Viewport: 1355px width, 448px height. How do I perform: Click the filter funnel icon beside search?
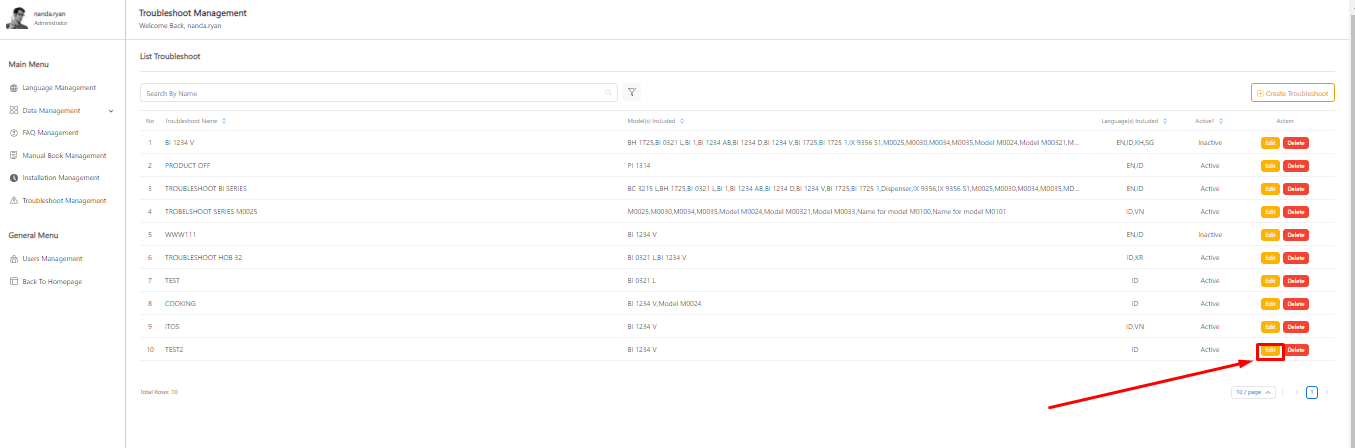pyautogui.click(x=632, y=93)
